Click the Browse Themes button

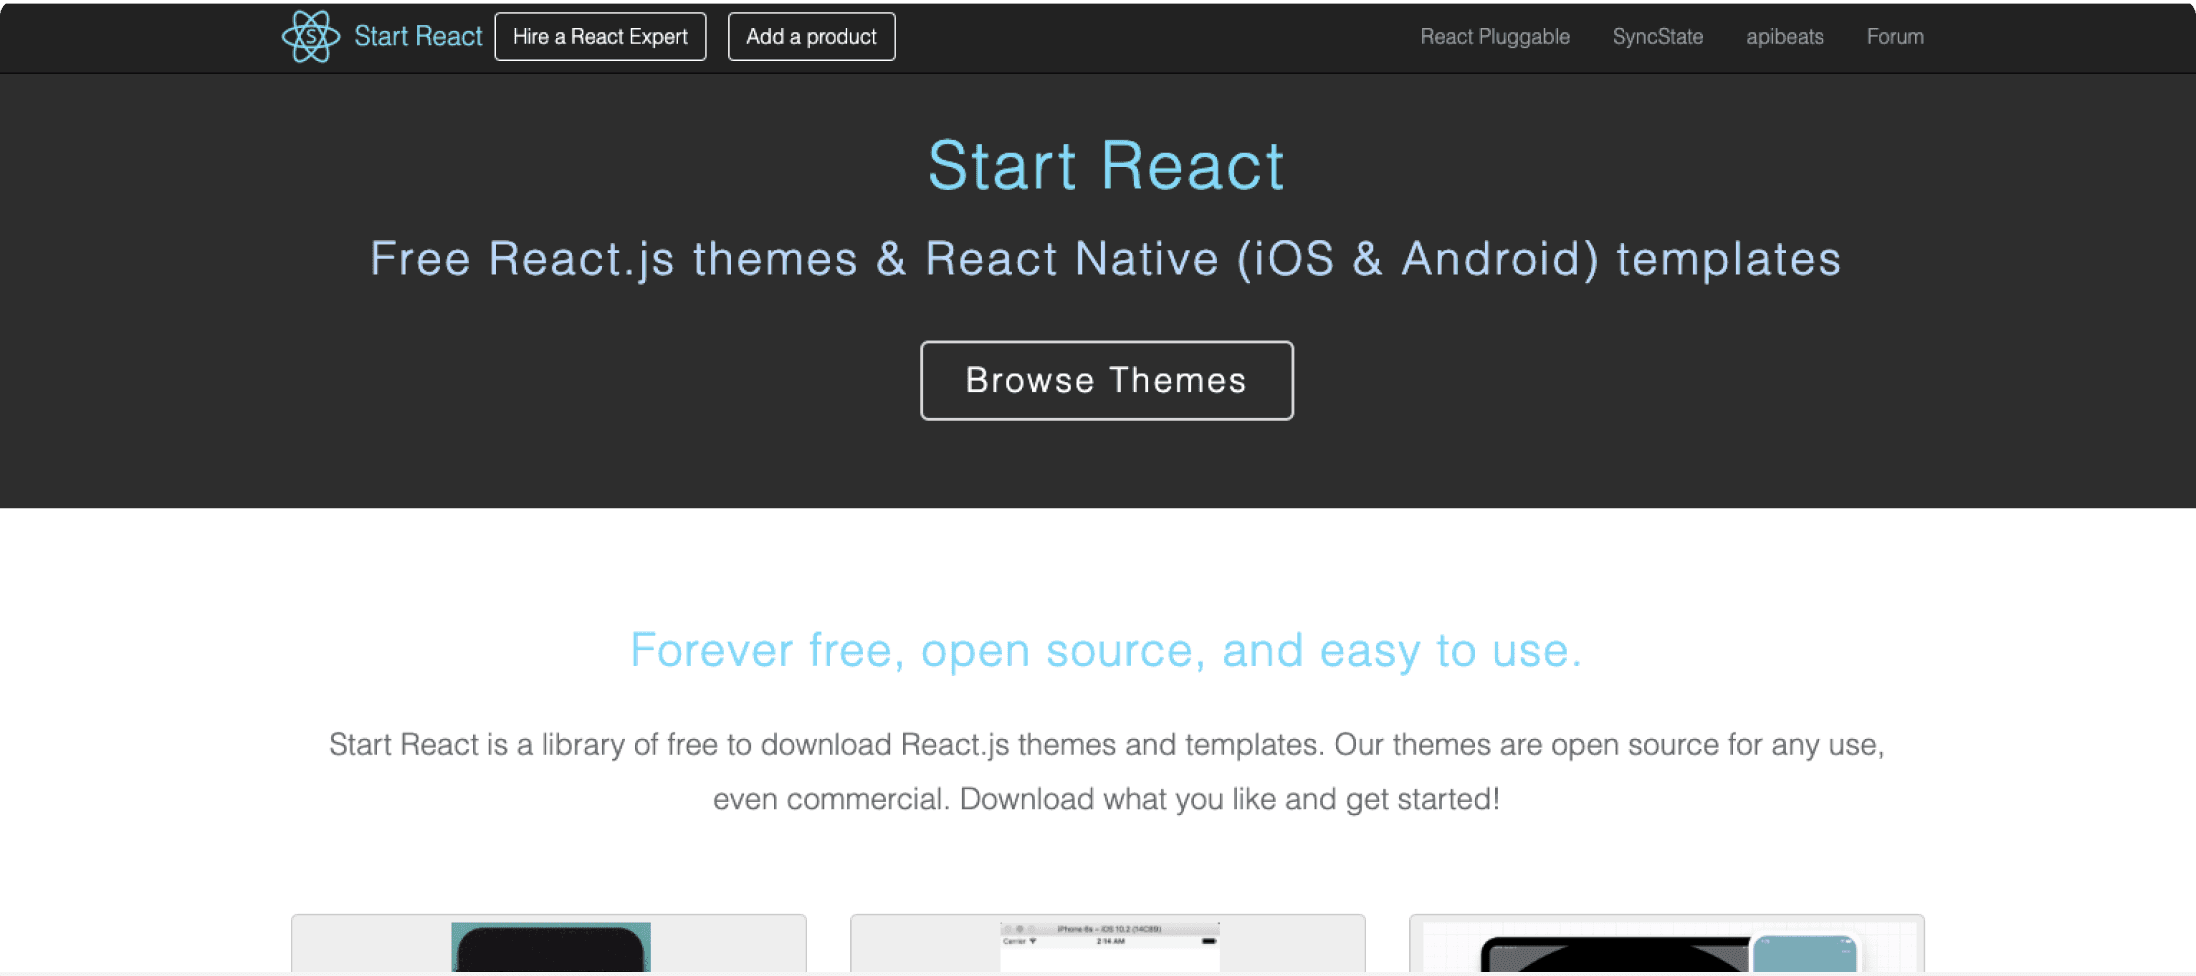1106,380
